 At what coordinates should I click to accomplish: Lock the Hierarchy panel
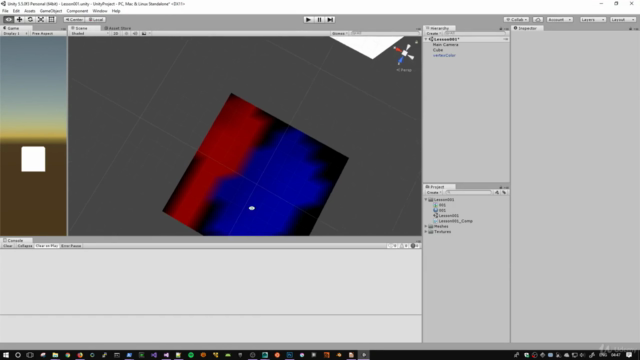coord(501,29)
